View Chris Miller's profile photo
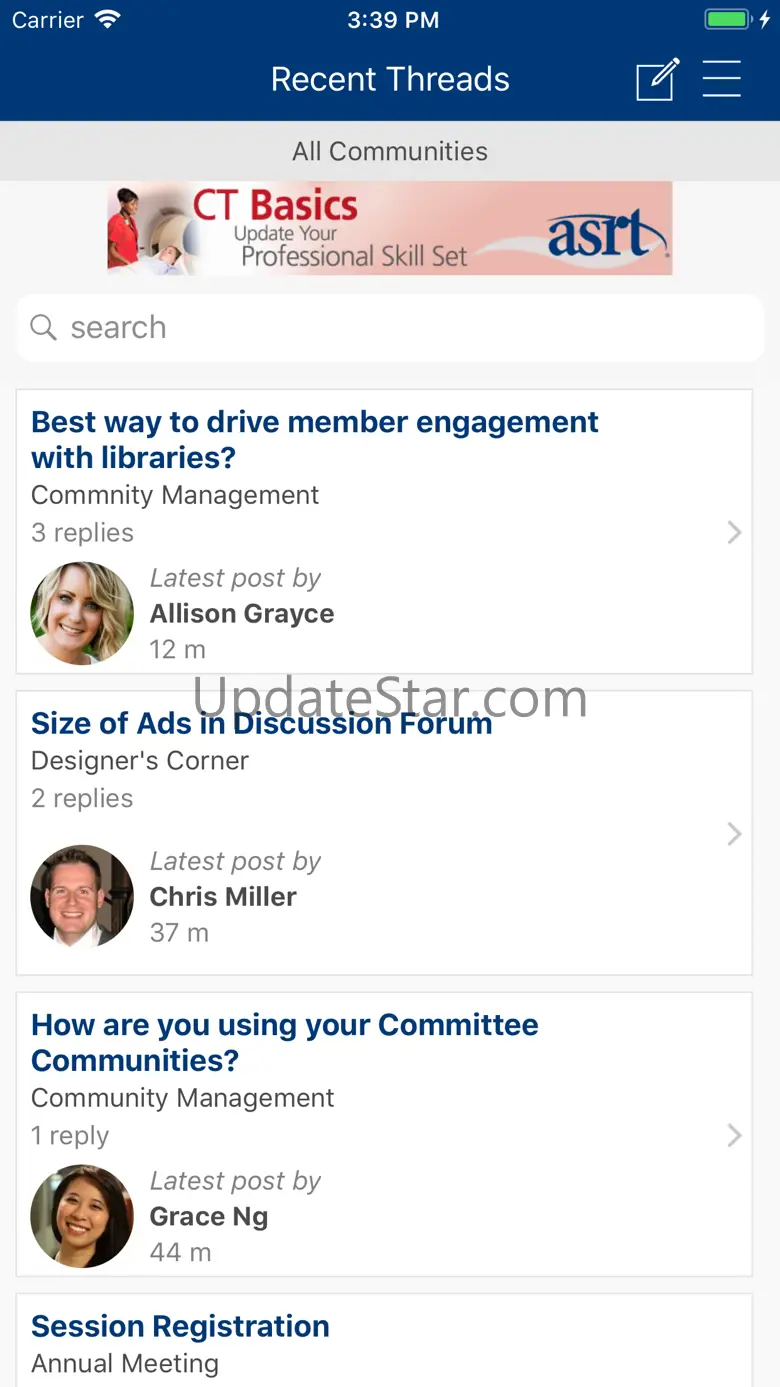 [82, 896]
